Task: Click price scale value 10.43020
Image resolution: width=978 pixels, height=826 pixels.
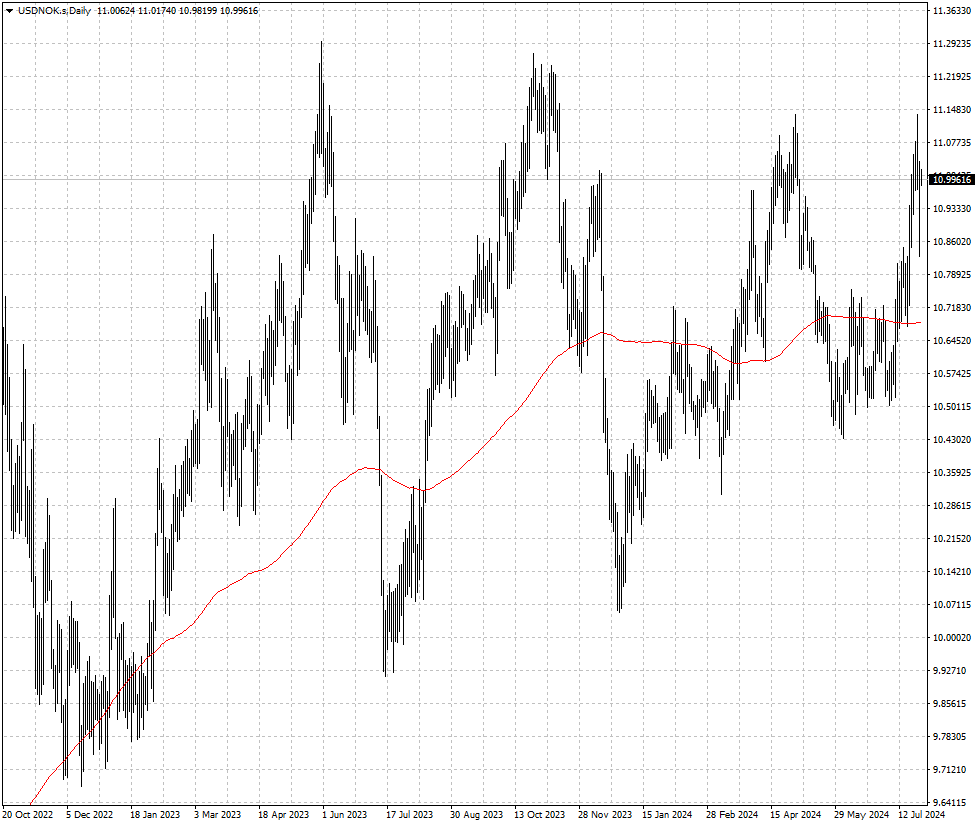Action: point(952,440)
